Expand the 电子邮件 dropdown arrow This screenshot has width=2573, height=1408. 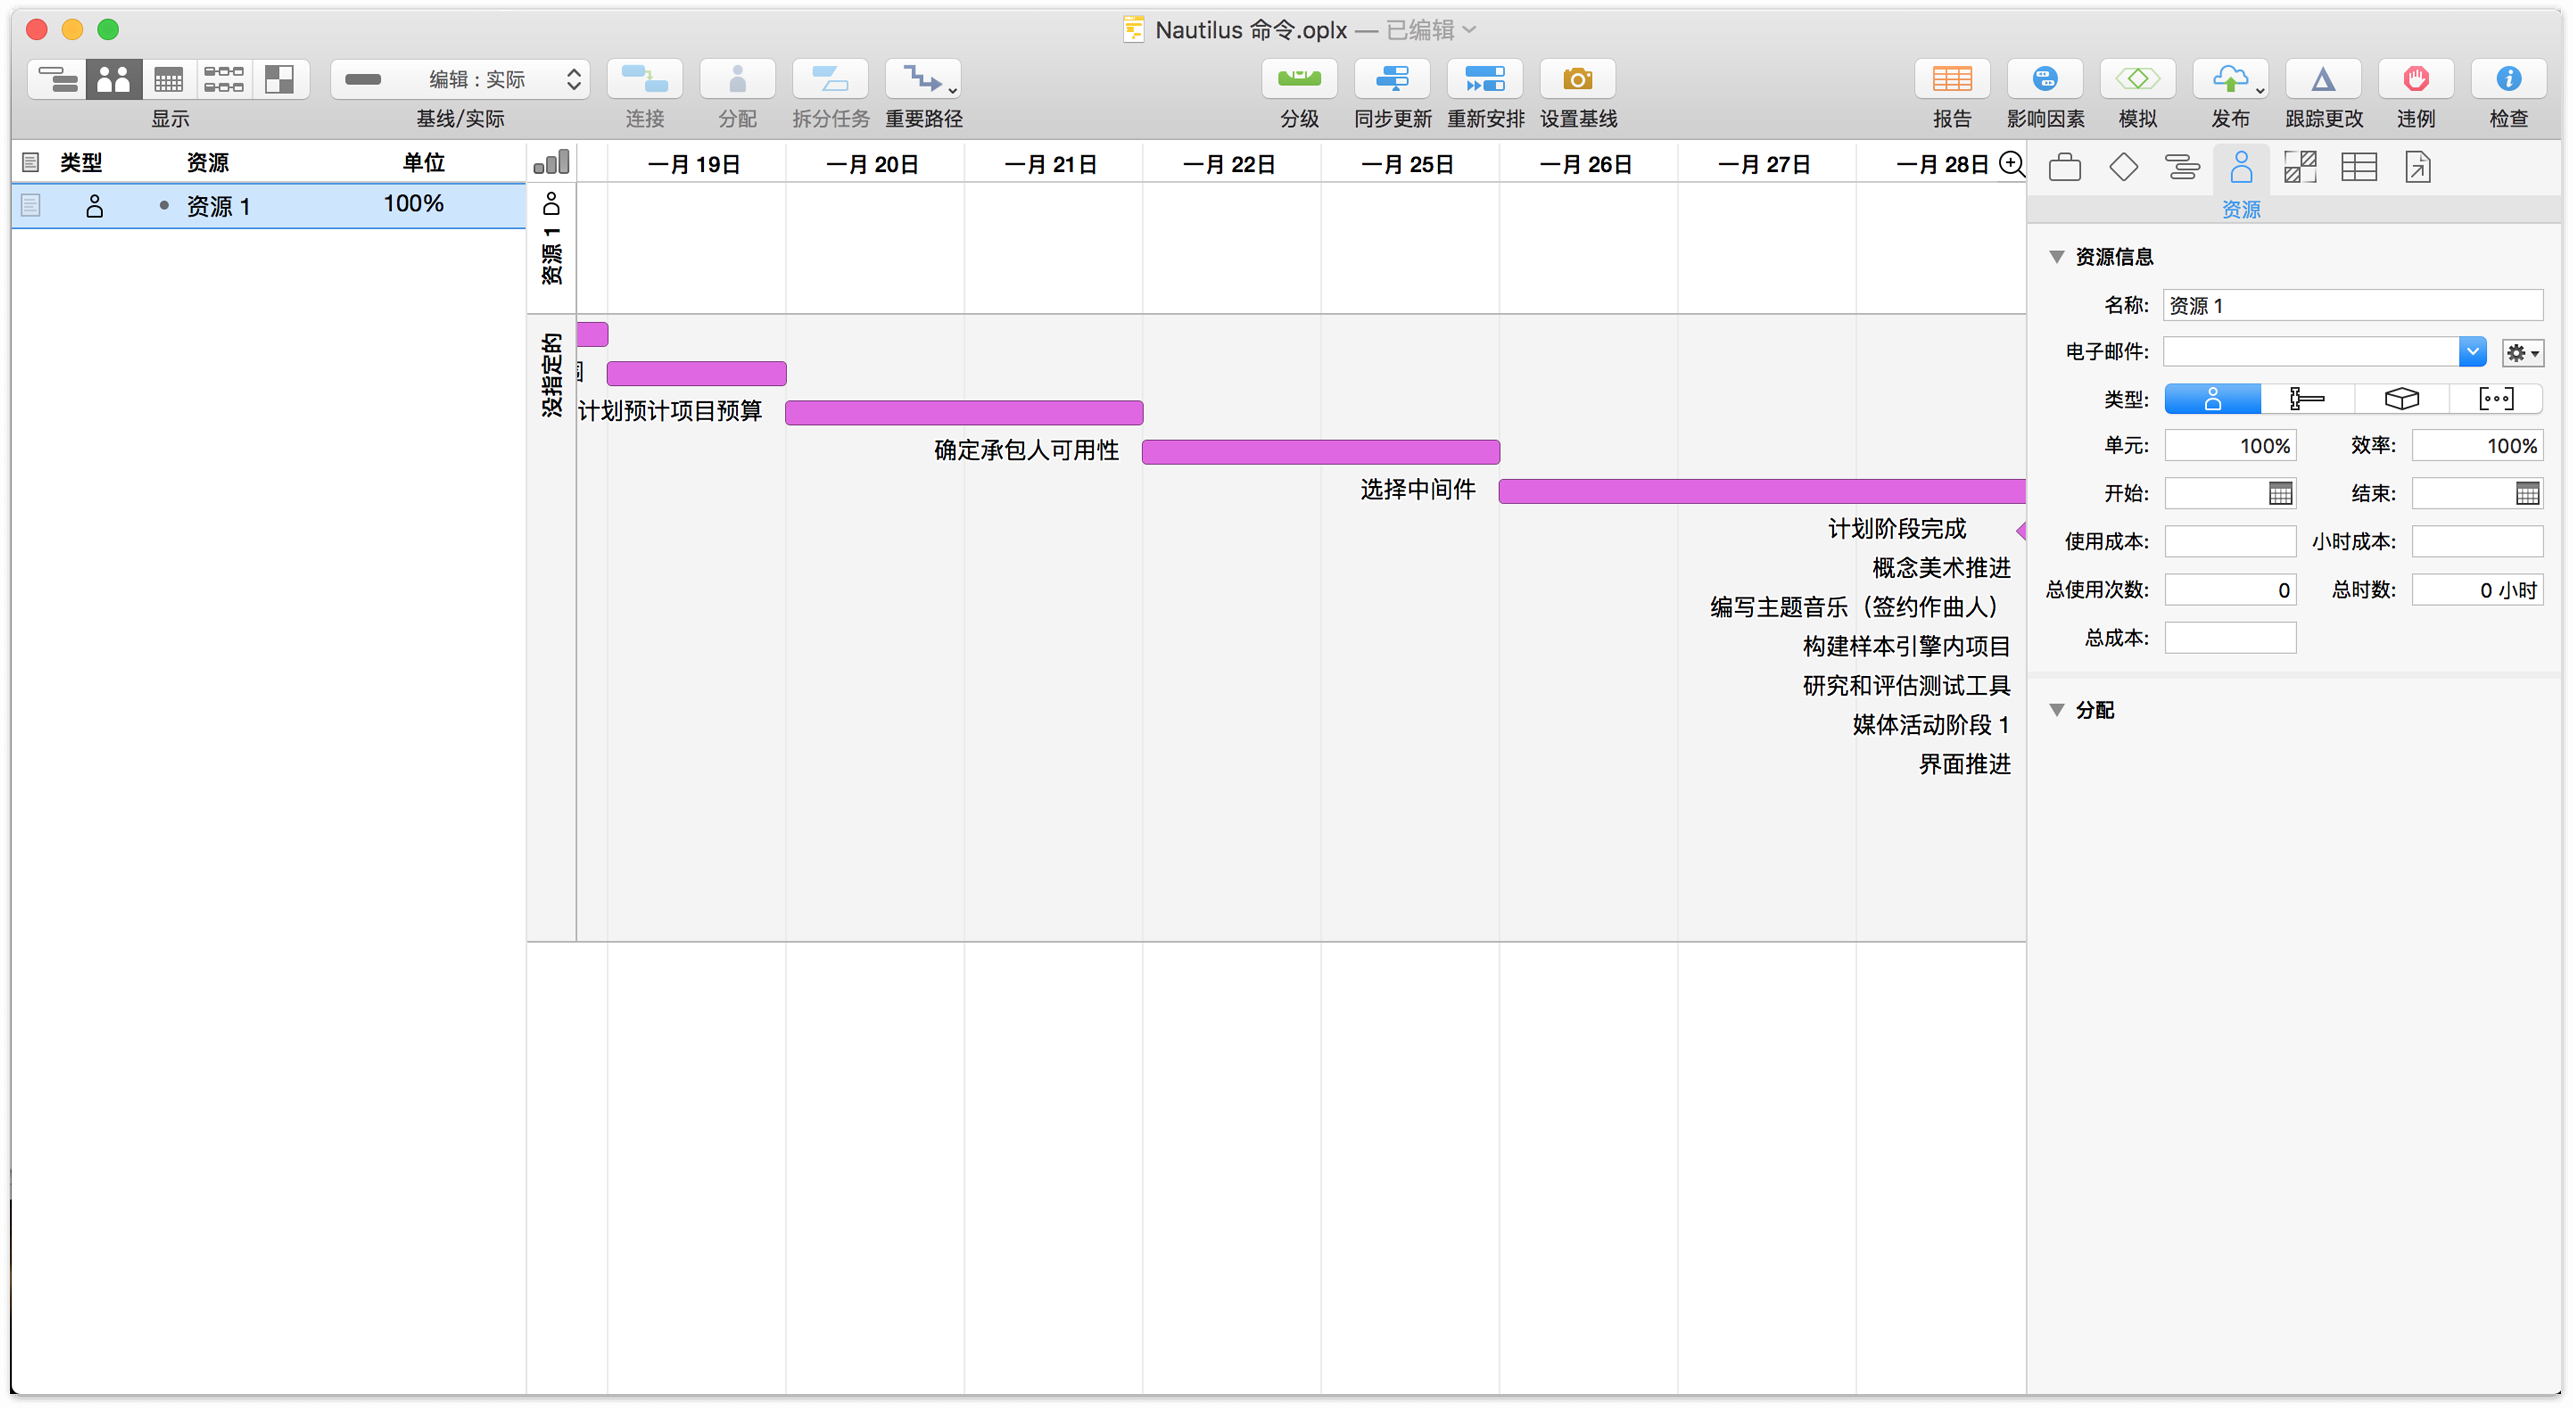pos(2471,352)
